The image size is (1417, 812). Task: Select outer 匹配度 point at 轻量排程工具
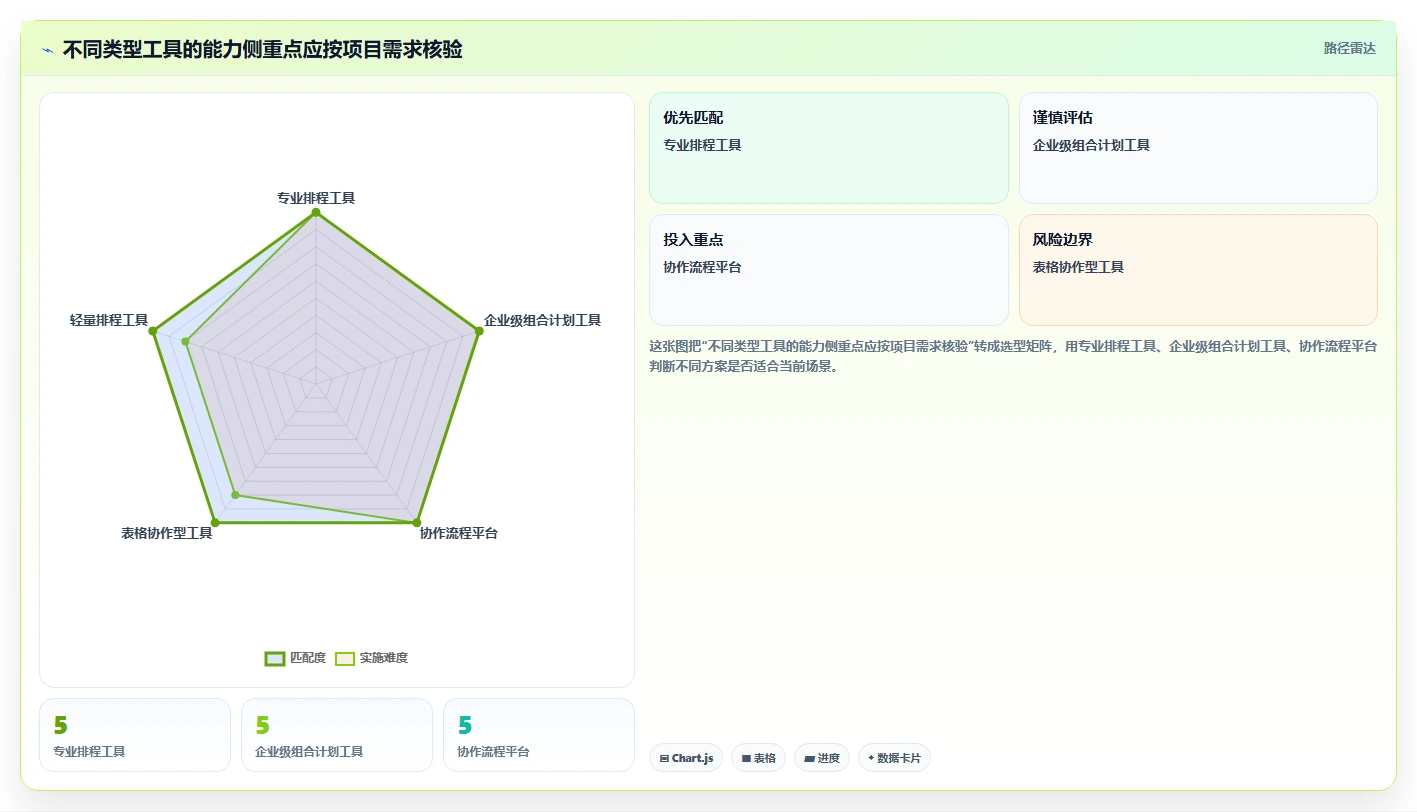[154, 331]
